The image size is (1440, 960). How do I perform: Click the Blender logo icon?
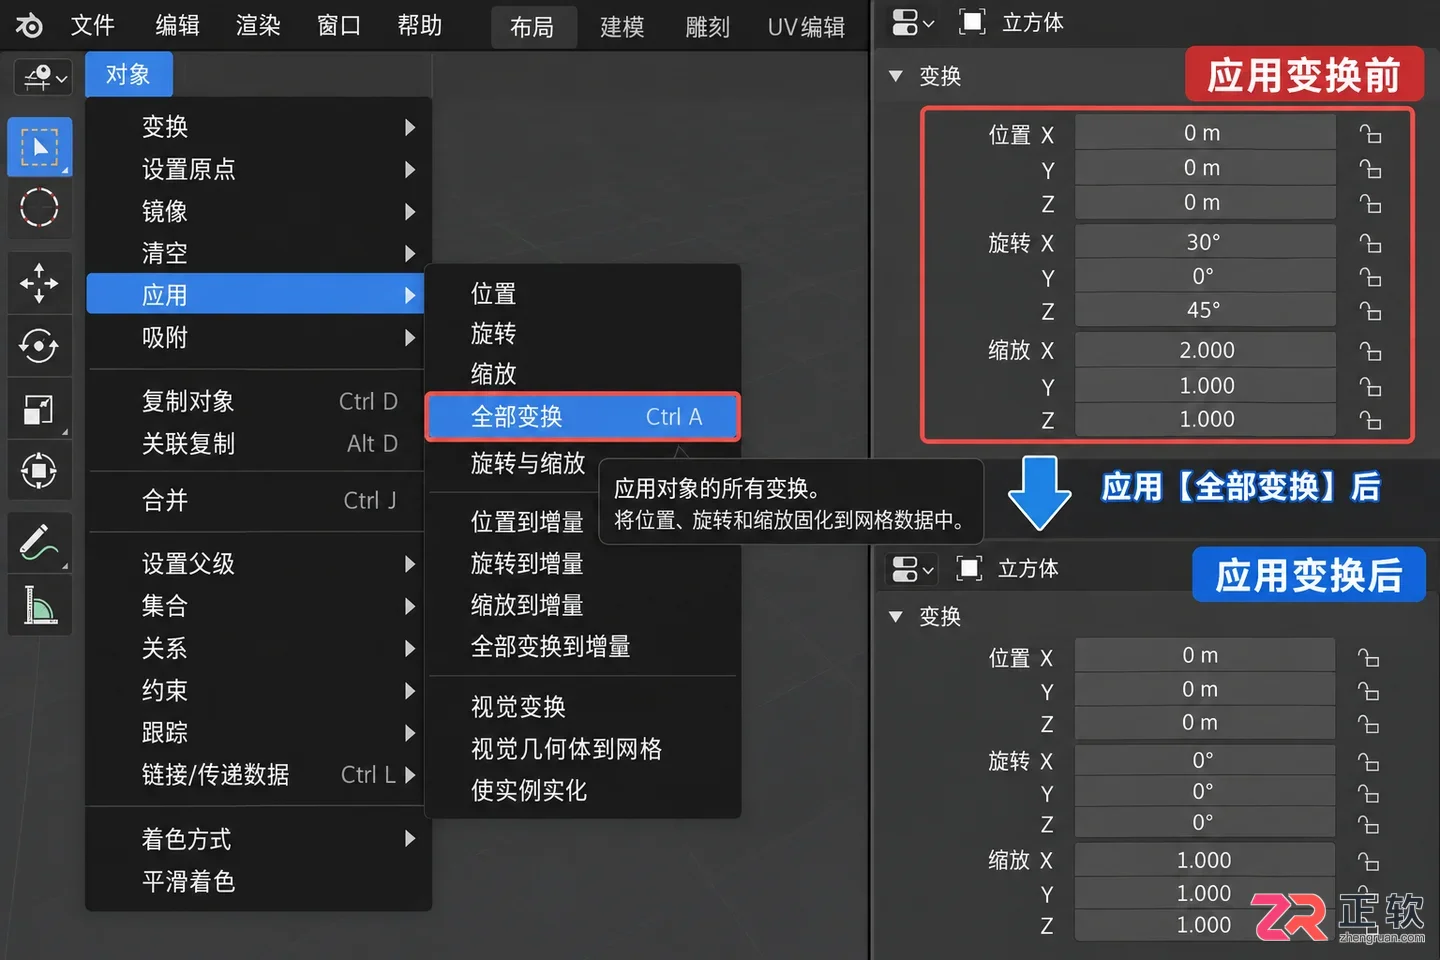29,25
